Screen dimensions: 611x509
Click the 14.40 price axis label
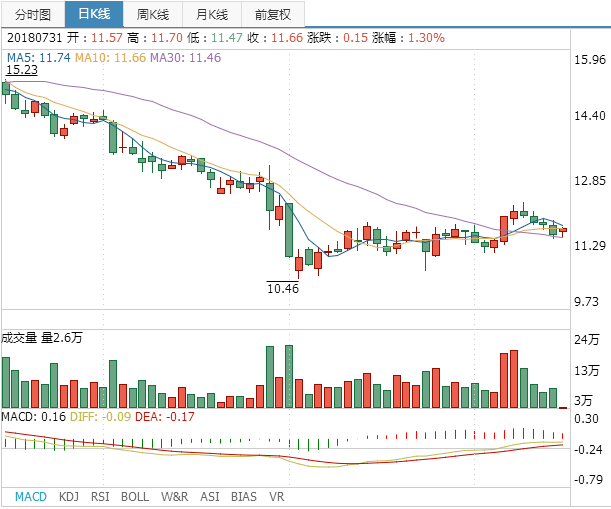pos(590,115)
